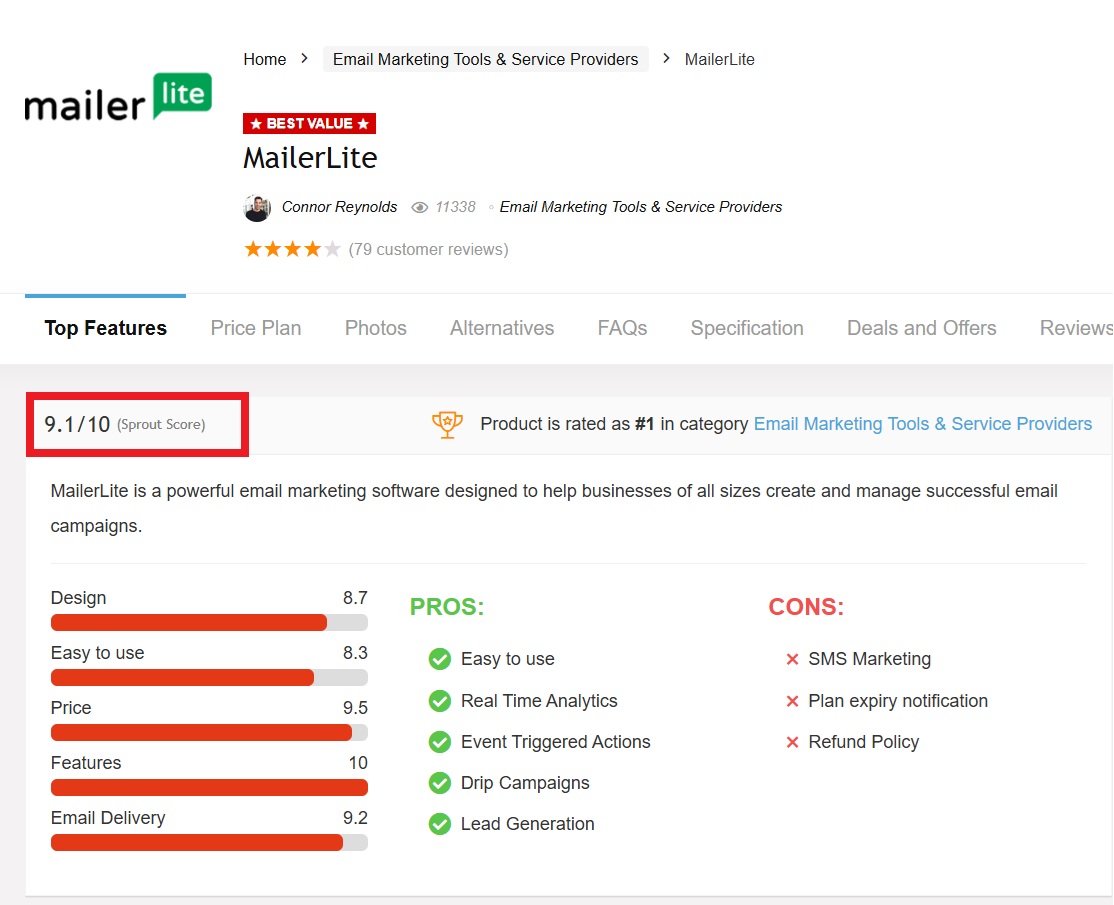Click the MailerLite logo image

118,97
